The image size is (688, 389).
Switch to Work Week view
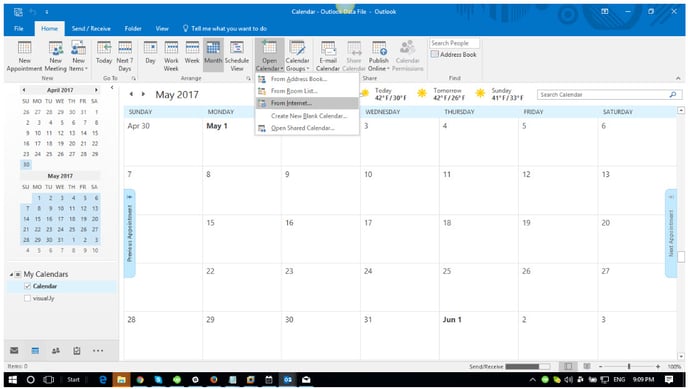(171, 56)
